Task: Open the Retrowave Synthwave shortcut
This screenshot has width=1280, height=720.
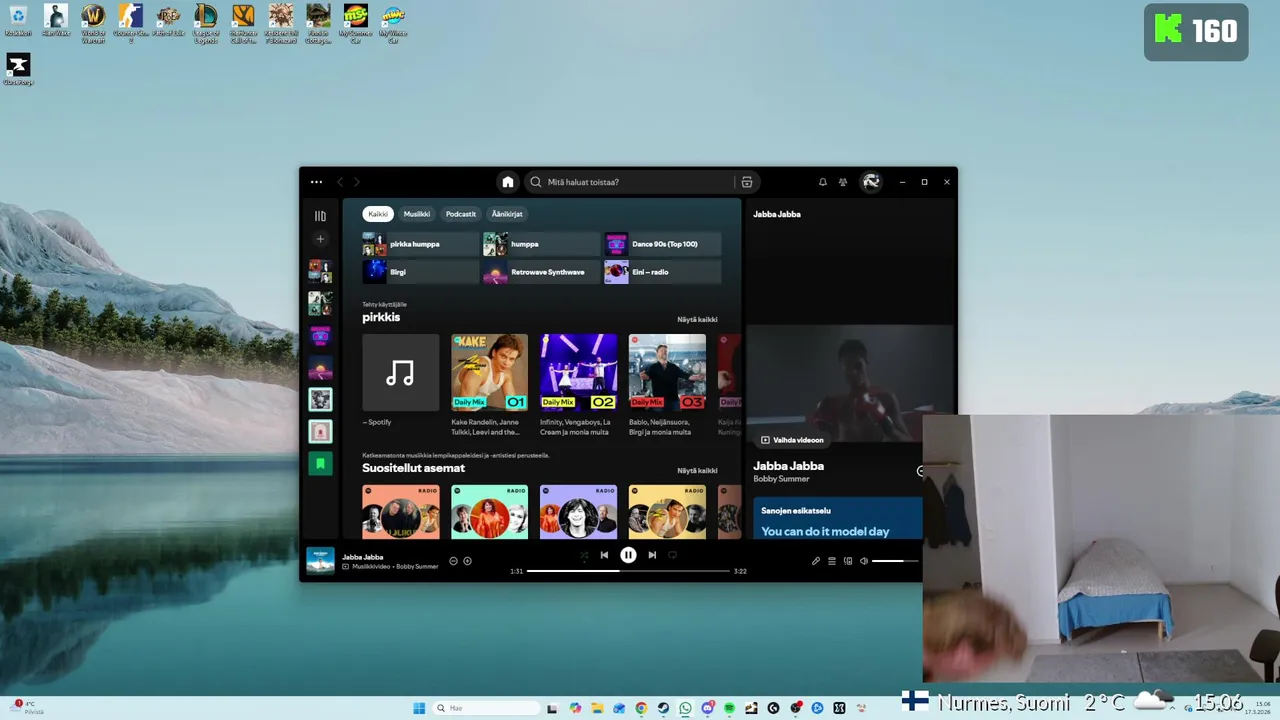Action: (541, 272)
